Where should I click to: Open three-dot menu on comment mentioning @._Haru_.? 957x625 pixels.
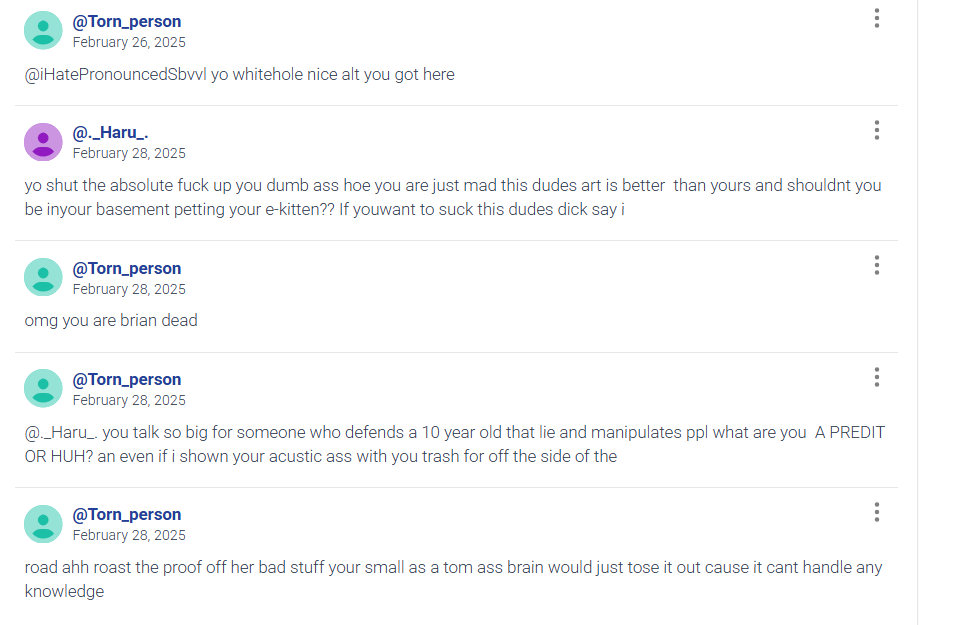tap(876, 377)
